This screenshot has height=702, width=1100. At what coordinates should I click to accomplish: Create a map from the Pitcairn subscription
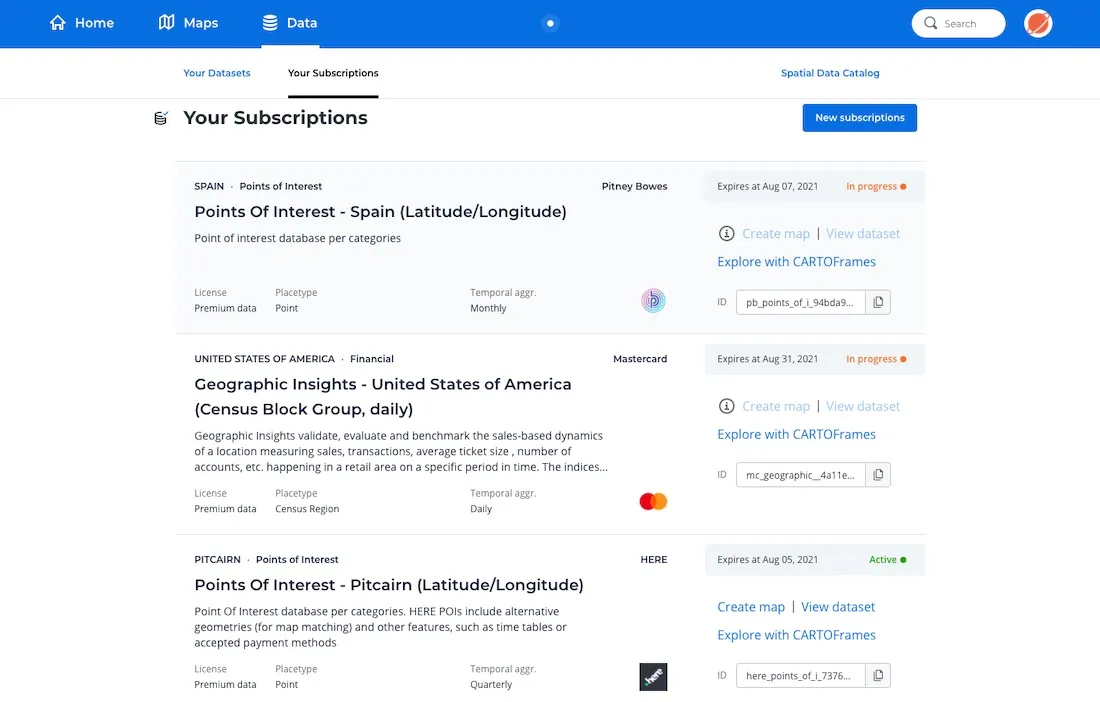(x=751, y=607)
